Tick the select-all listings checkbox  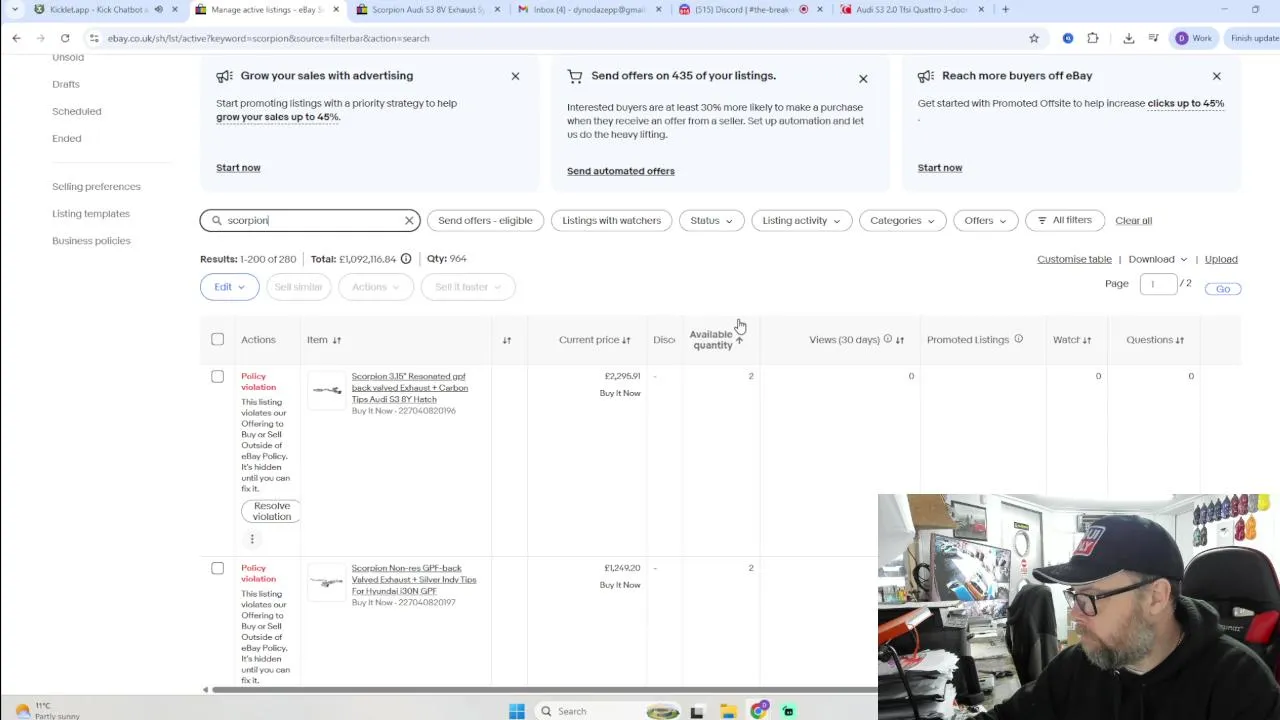pos(217,339)
